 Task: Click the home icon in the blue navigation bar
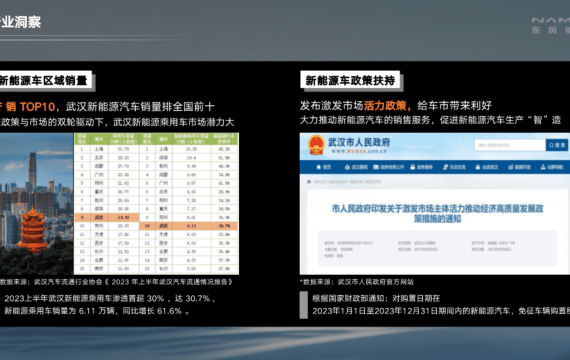pos(319,167)
